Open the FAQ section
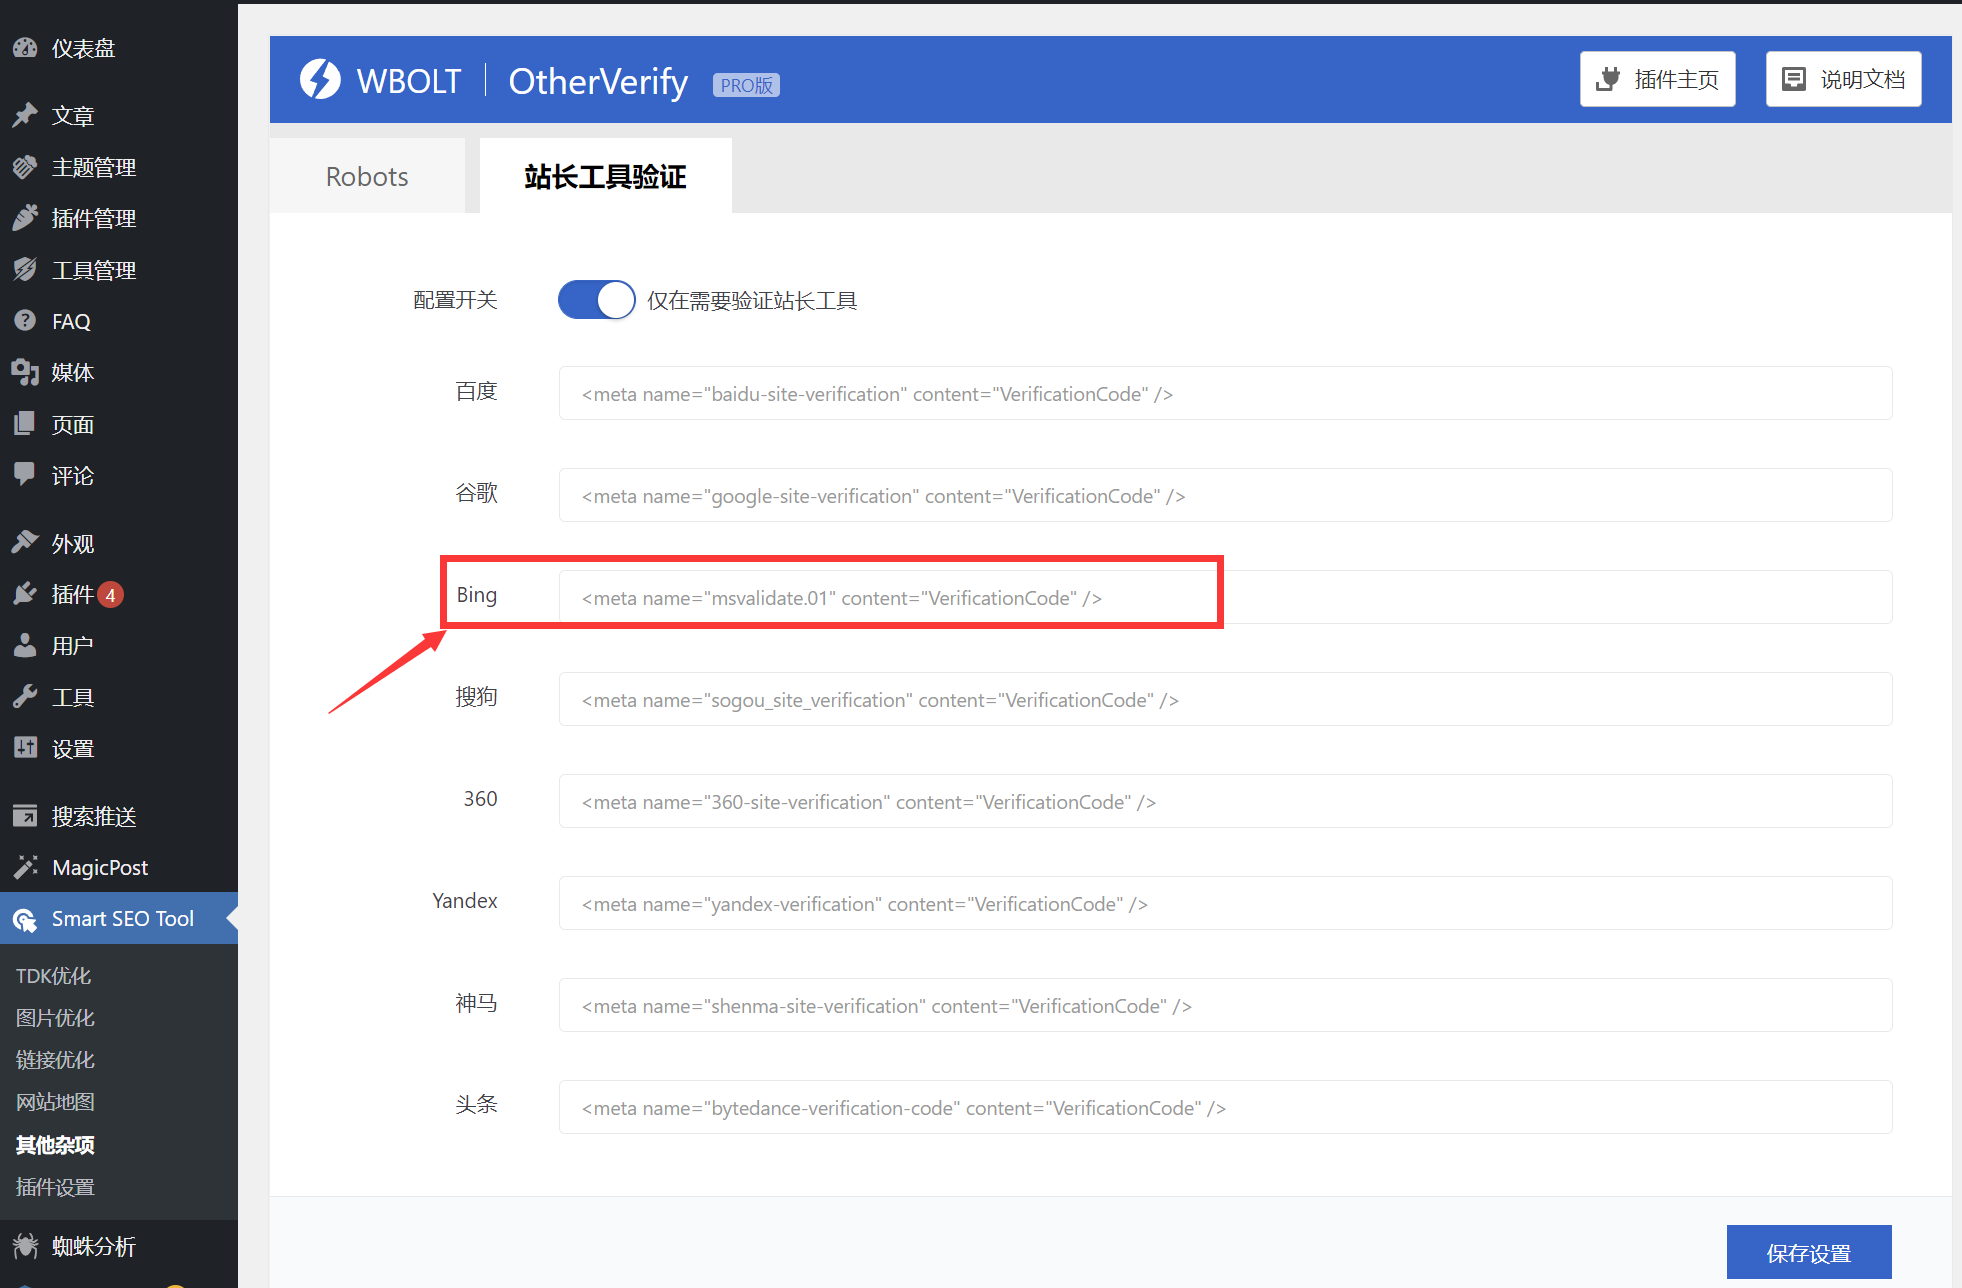Image resolution: width=1962 pixels, height=1288 pixels. [x=69, y=321]
